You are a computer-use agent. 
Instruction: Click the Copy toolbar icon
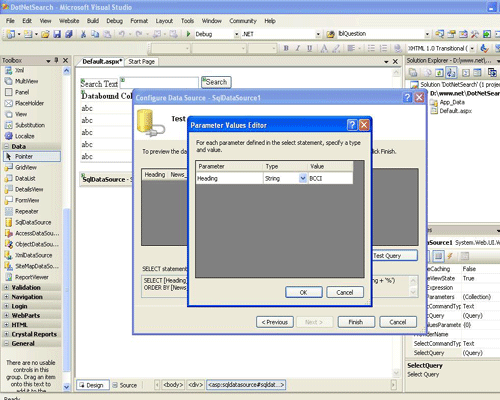95,34
